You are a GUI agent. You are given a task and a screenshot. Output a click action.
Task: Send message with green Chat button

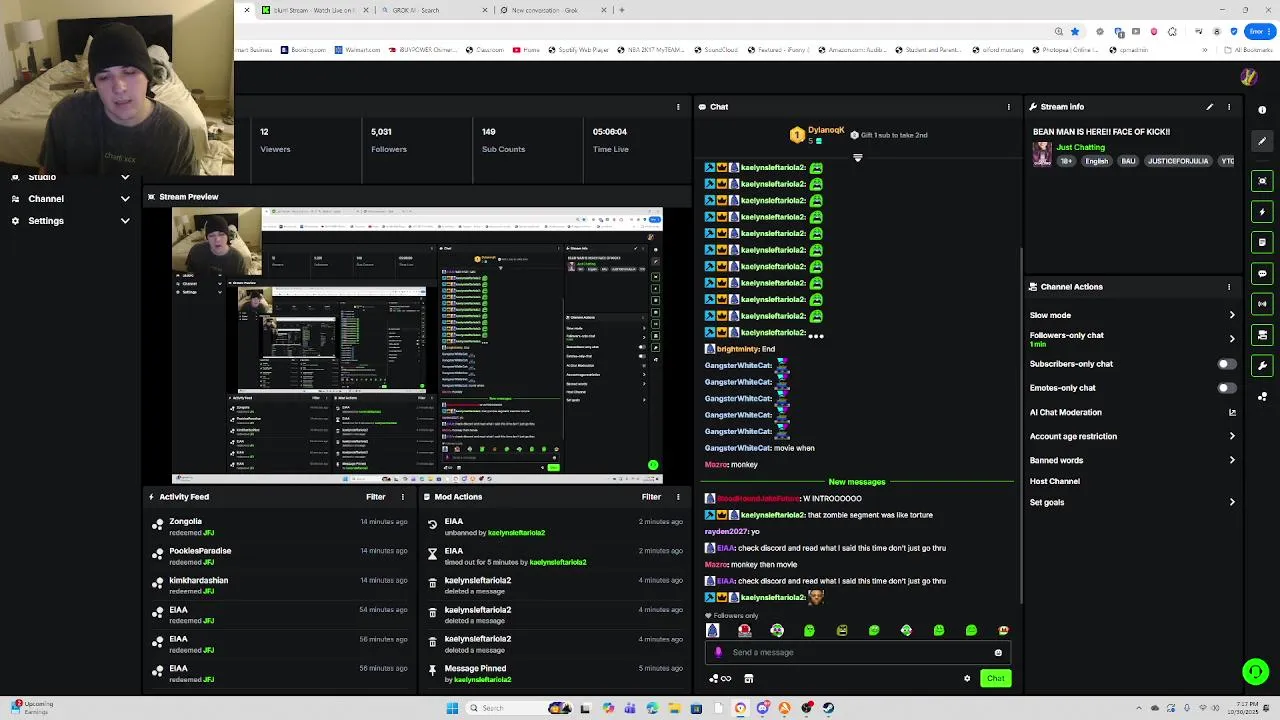pos(995,679)
